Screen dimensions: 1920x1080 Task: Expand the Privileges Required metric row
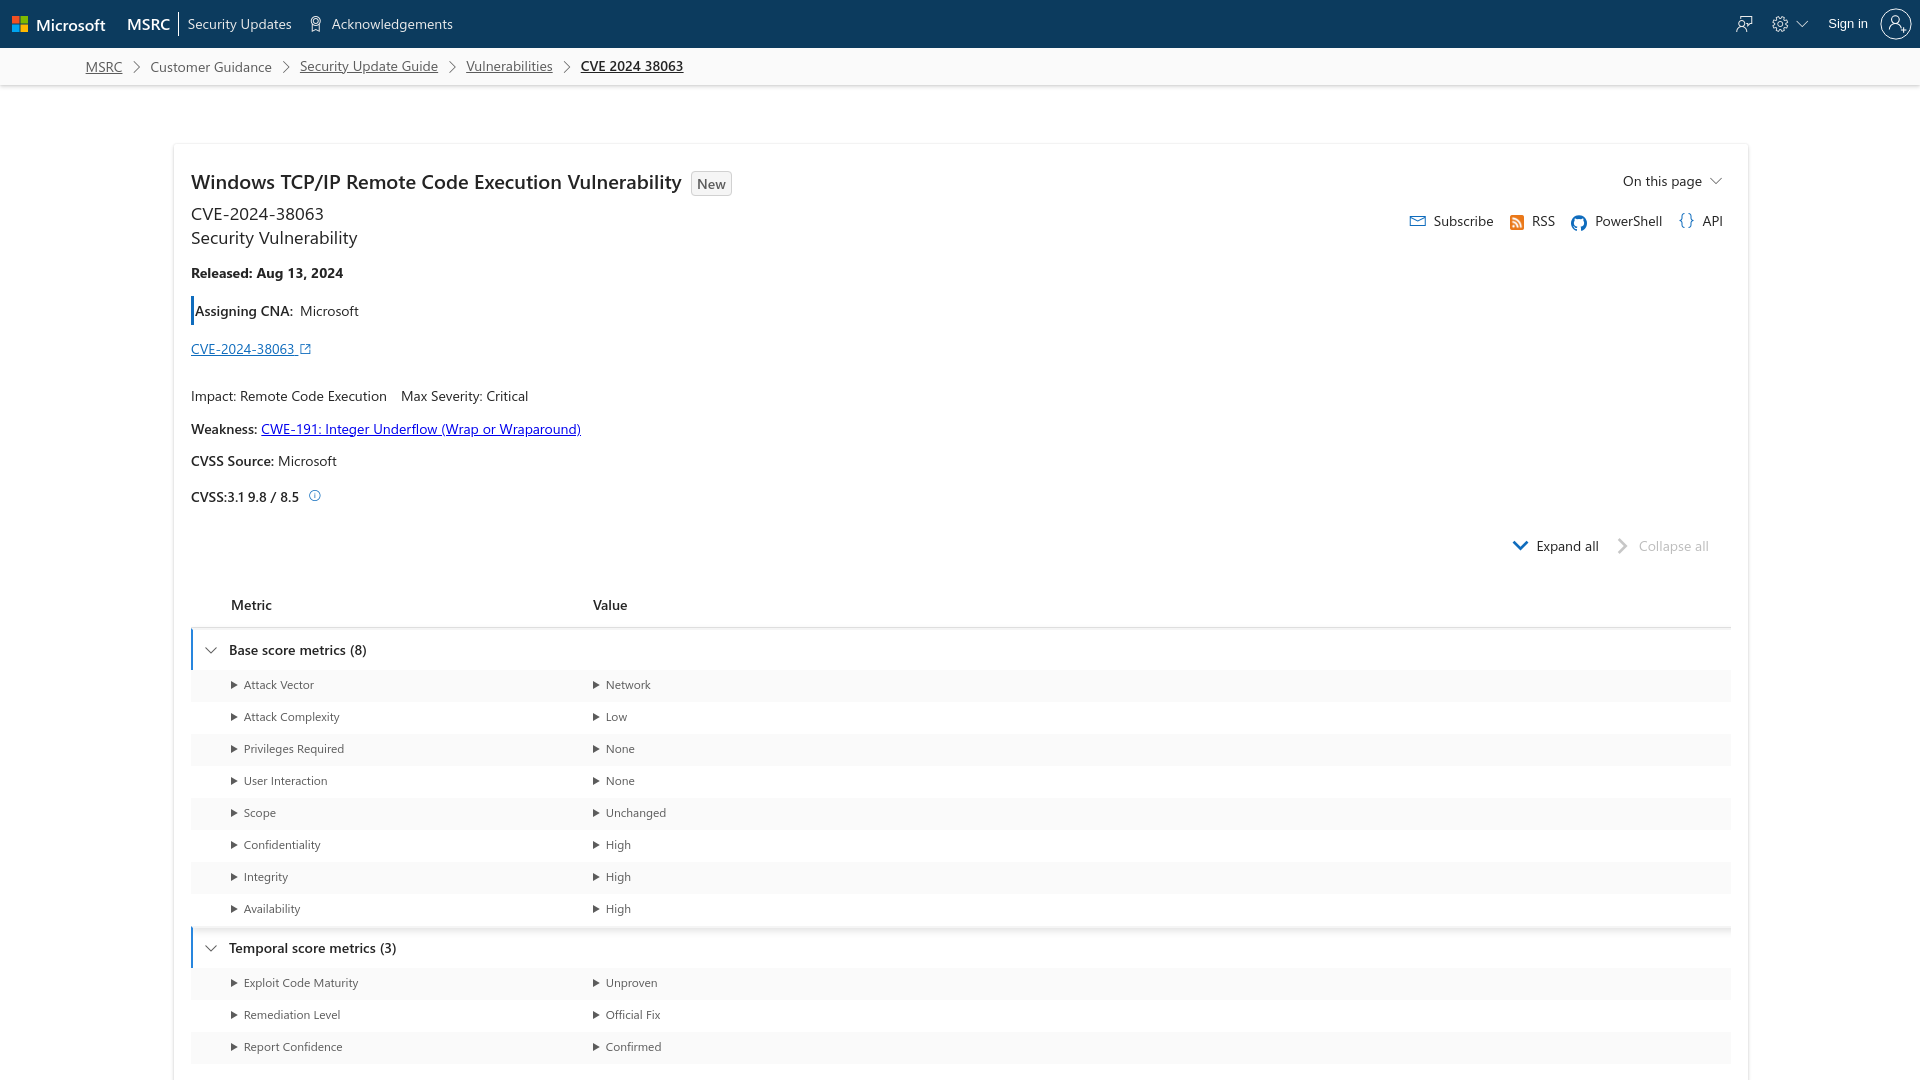pyautogui.click(x=287, y=749)
